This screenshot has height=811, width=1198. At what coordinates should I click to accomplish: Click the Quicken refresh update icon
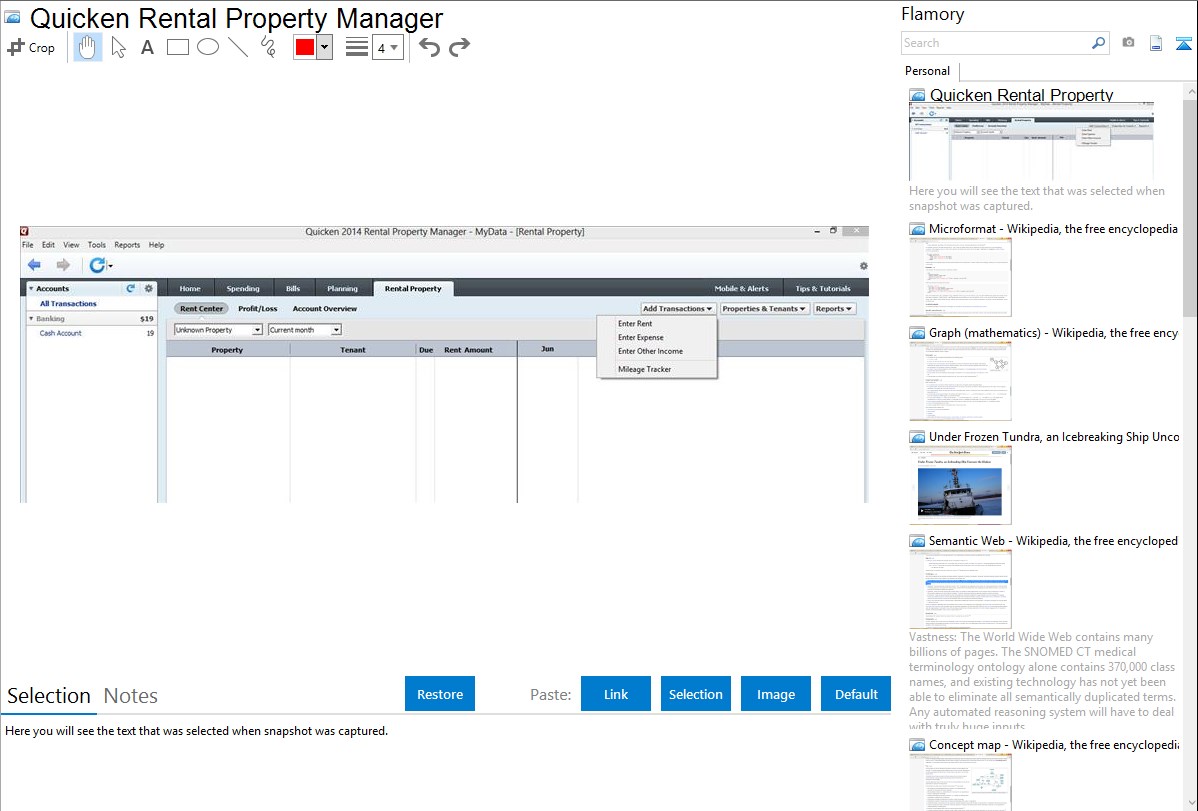click(99, 265)
